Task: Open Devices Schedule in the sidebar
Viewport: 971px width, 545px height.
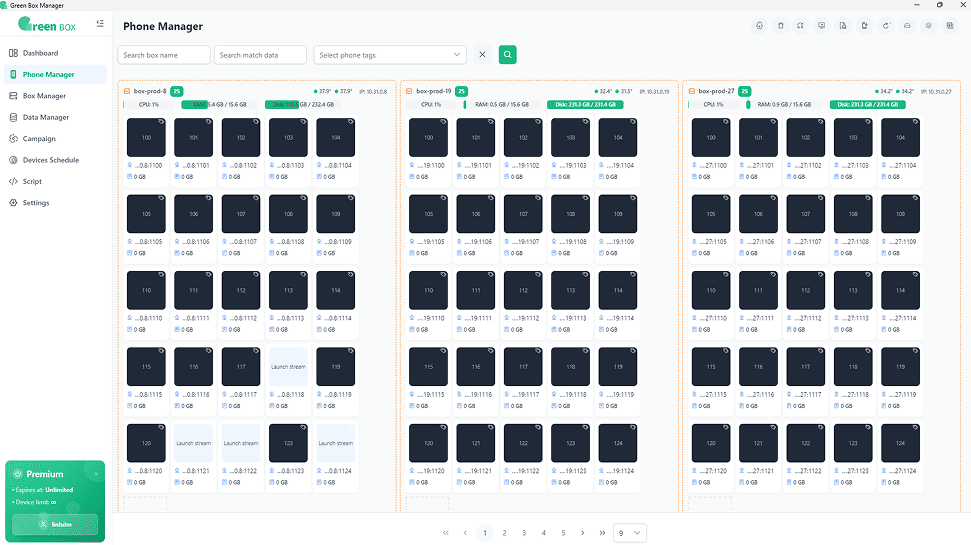Action: coord(55,160)
